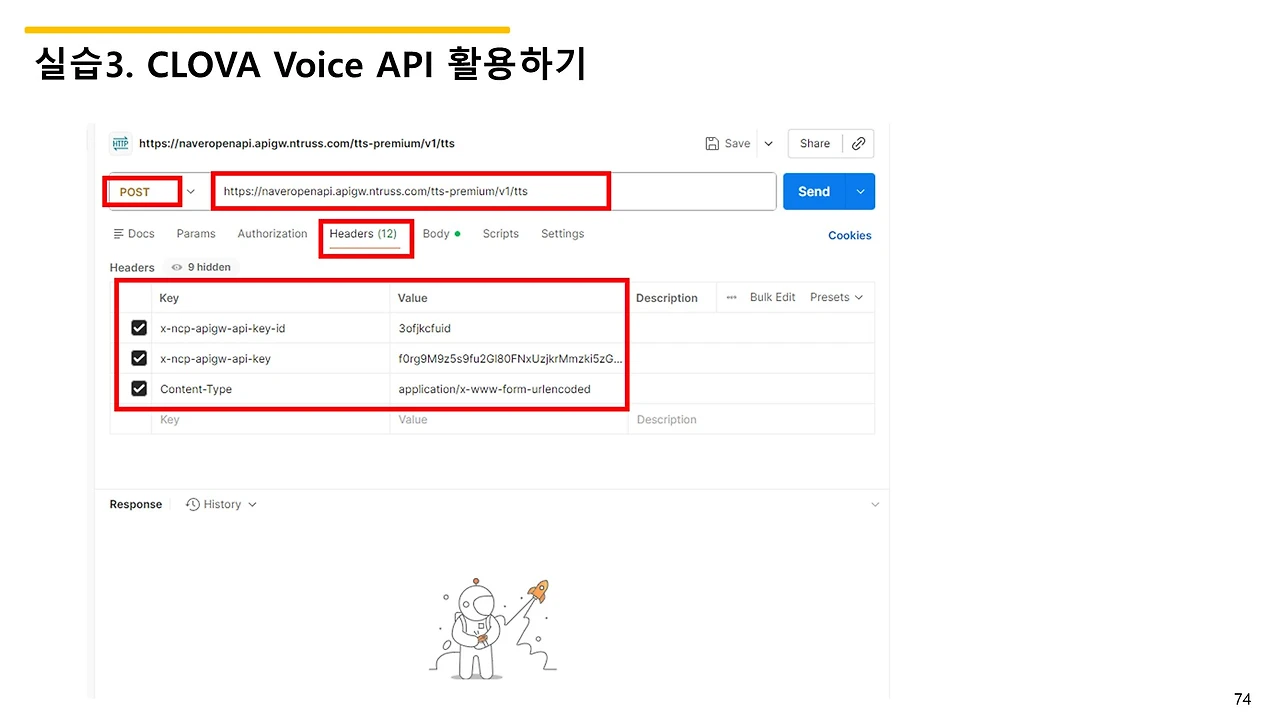
Task: Click the x-ncp-apigw-api-key-id key cell
Action: [x=270, y=328]
